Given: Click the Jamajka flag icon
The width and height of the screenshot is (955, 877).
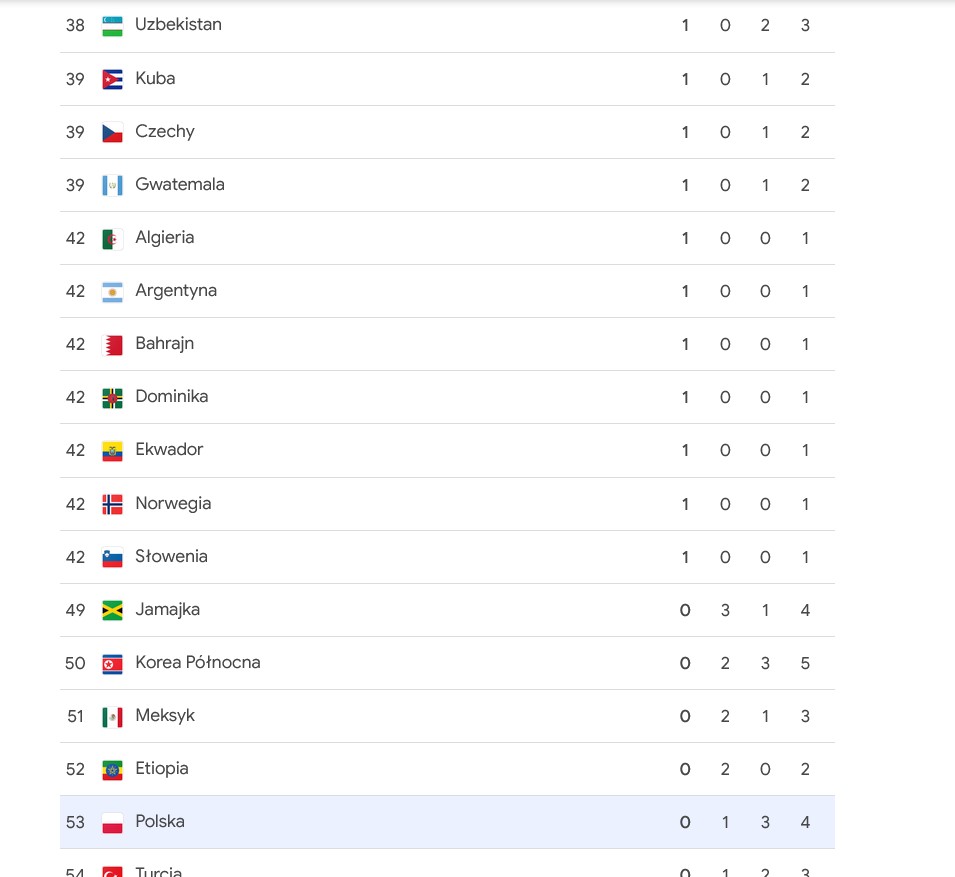Looking at the screenshot, I should (x=112, y=610).
